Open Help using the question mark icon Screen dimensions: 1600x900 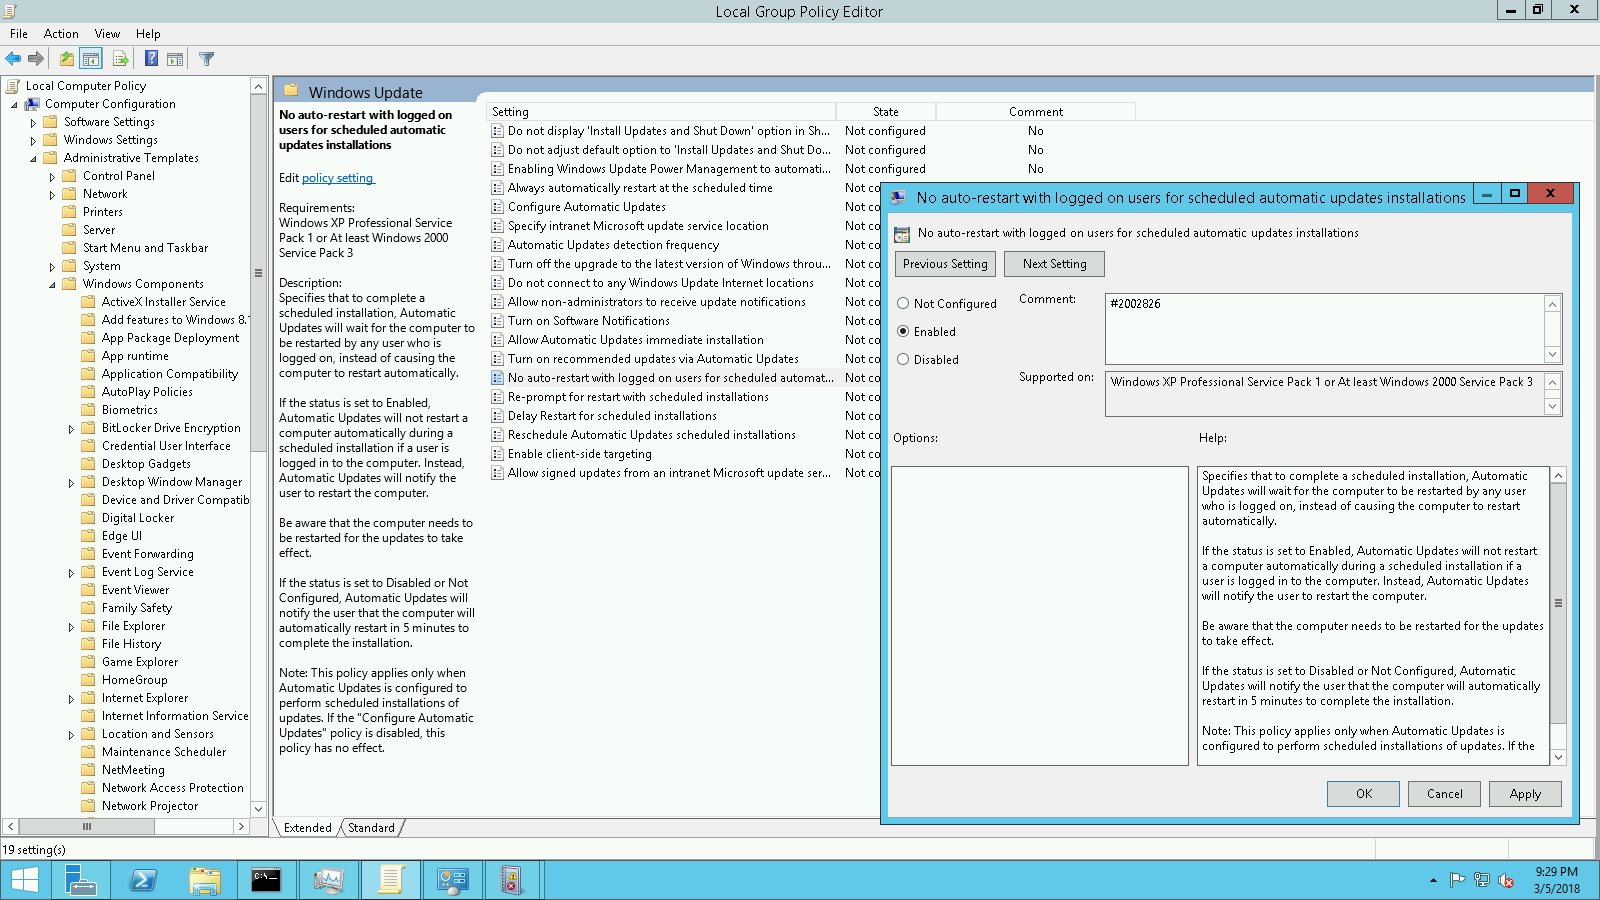(149, 58)
